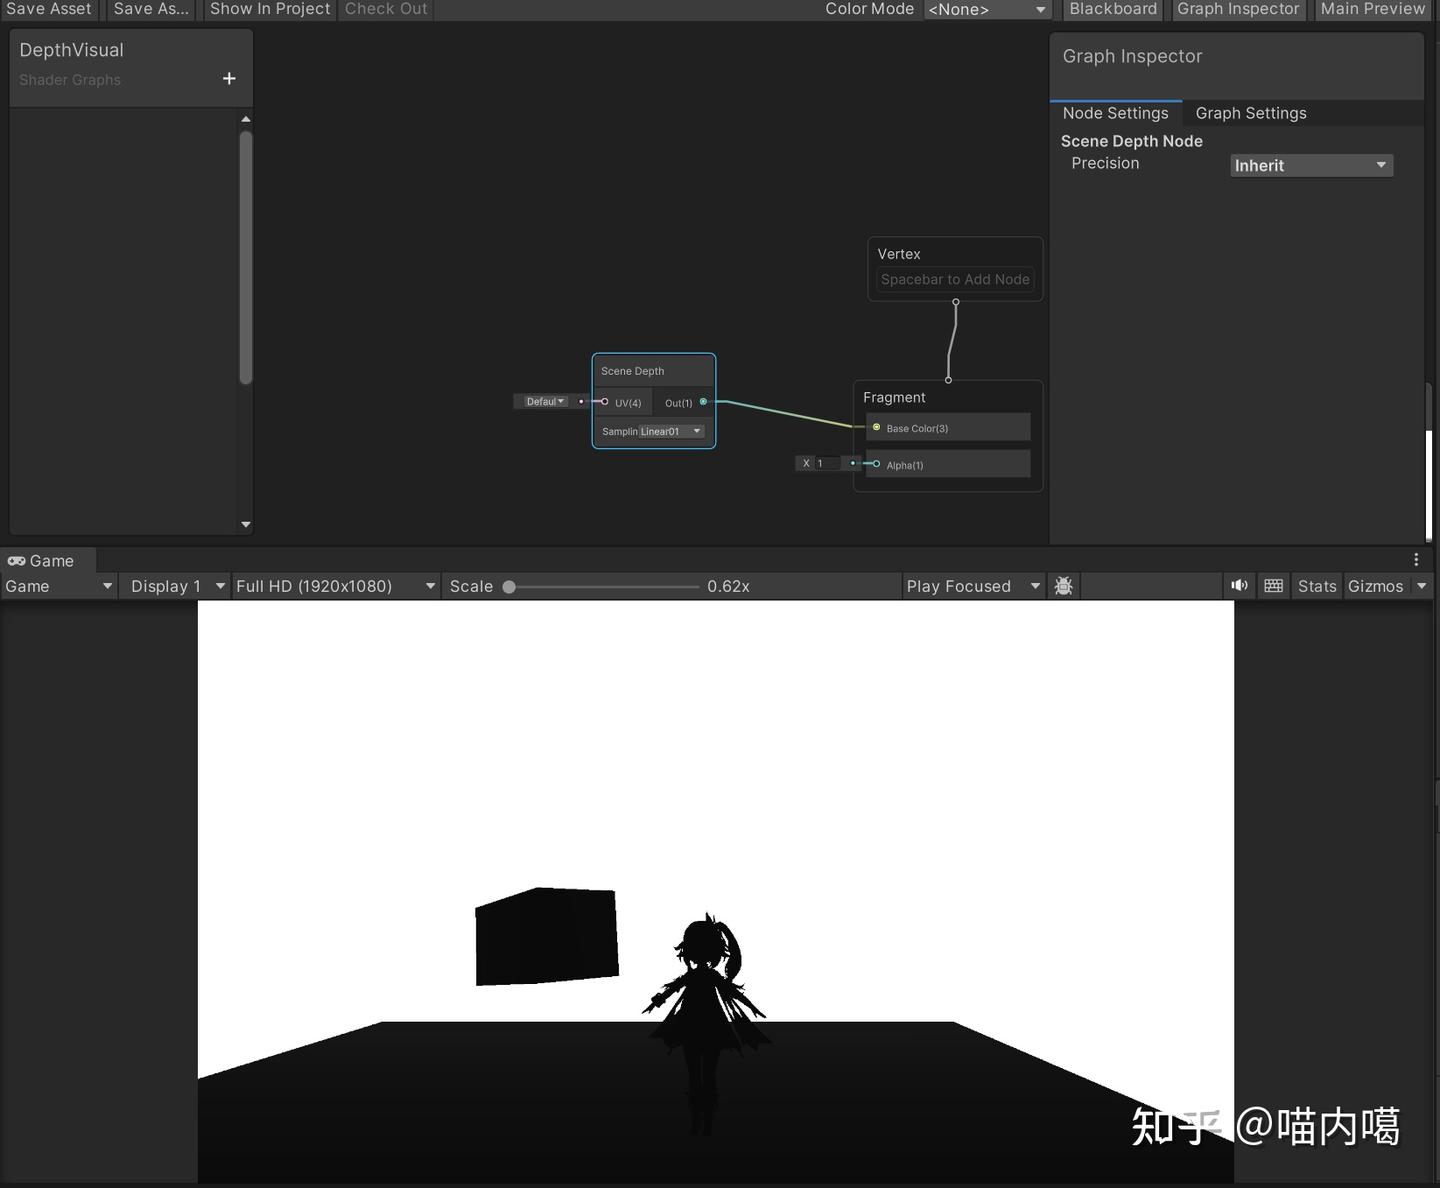Adjust the Scale slider in Game view
Screen dimensions: 1440x1188
(509, 586)
